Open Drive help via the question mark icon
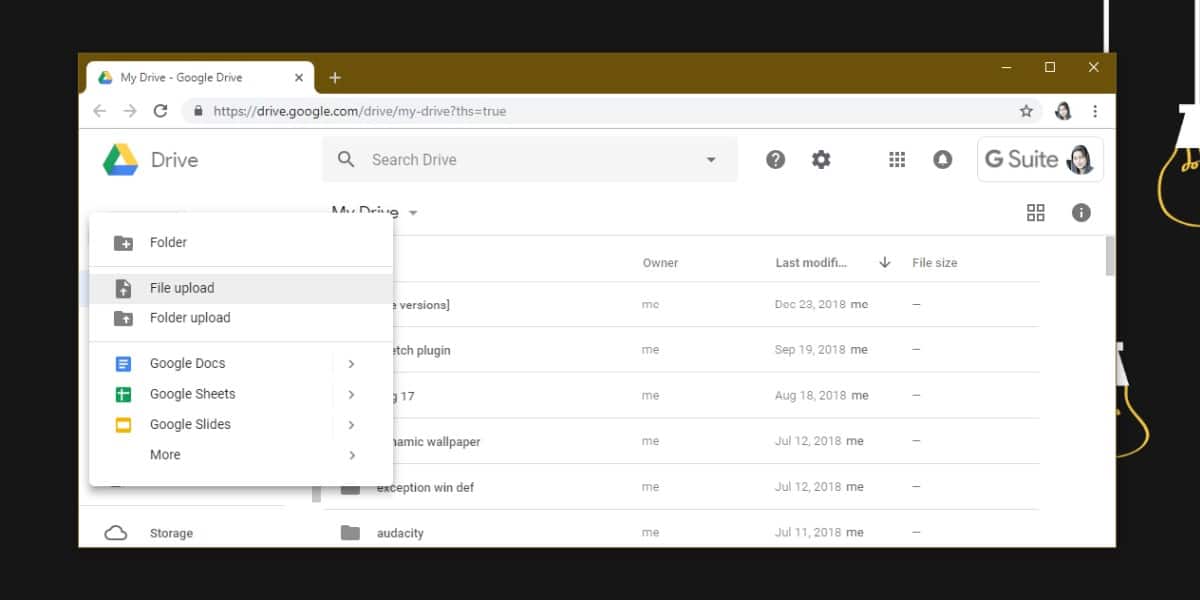Screen dimensions: 1200x600 (x=775, y=159)
